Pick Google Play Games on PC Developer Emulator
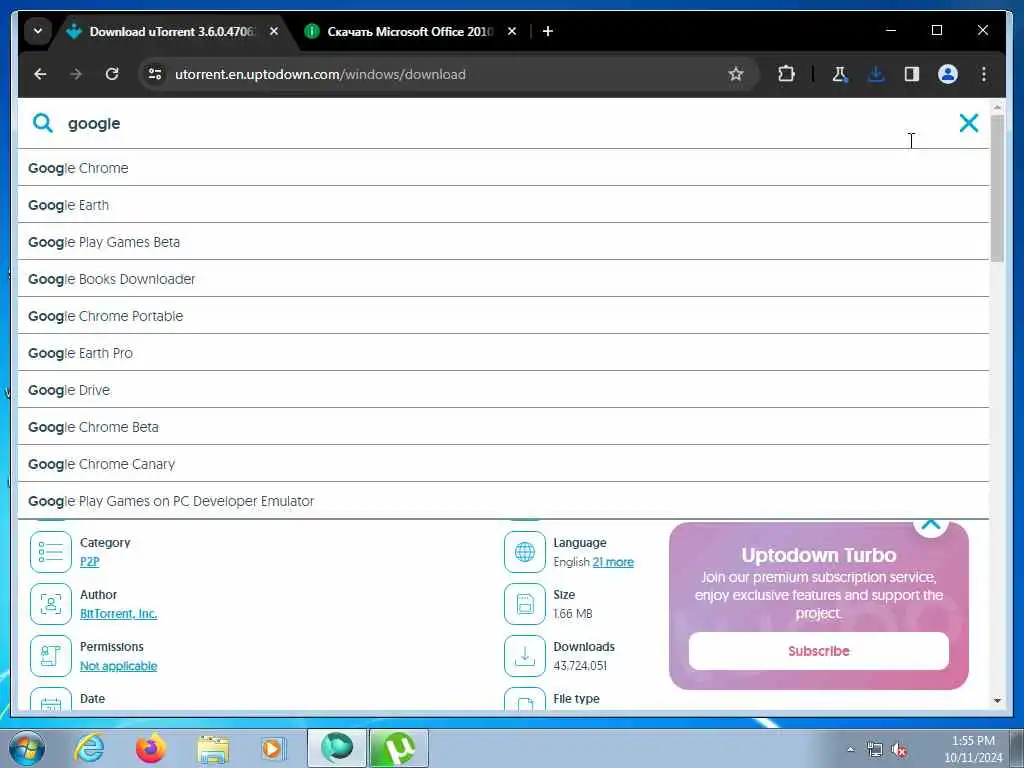Screen dimensions: 1024x768 pyautogui.click(x=503, y=501)
